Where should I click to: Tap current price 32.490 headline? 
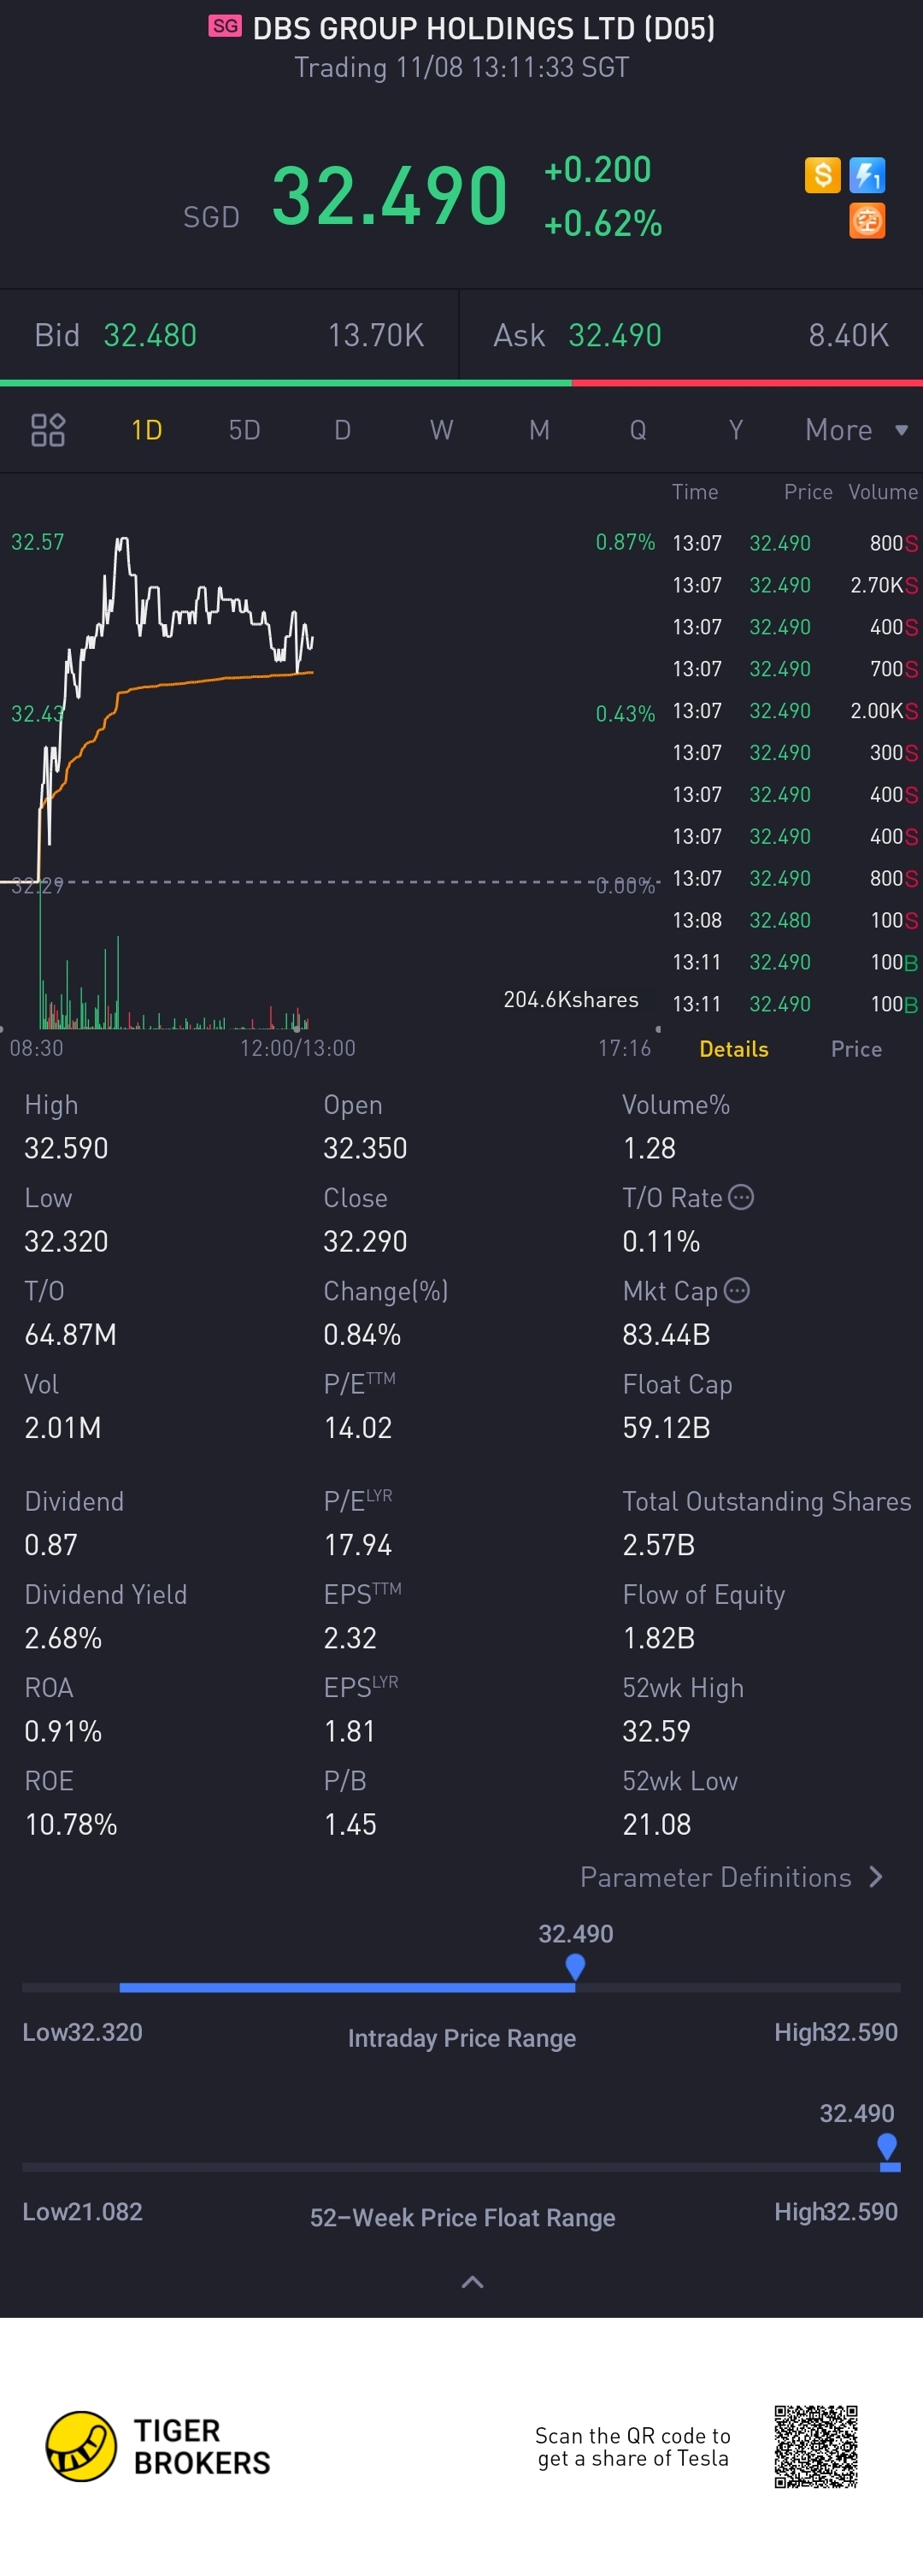[390, 195]
